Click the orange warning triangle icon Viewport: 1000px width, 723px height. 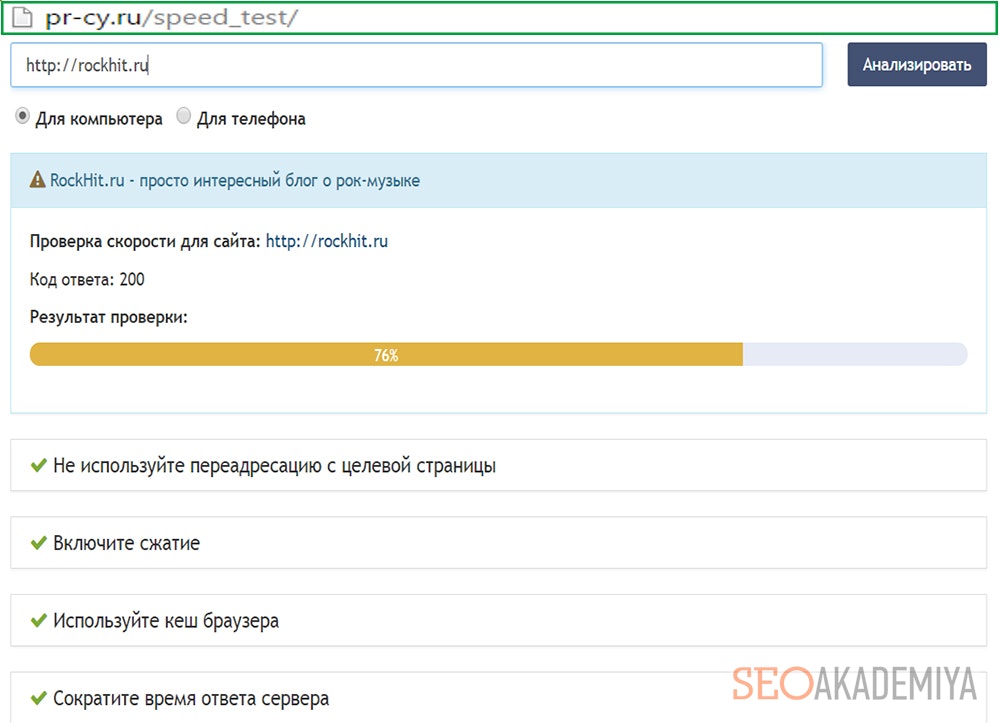[x=38, y=179]
